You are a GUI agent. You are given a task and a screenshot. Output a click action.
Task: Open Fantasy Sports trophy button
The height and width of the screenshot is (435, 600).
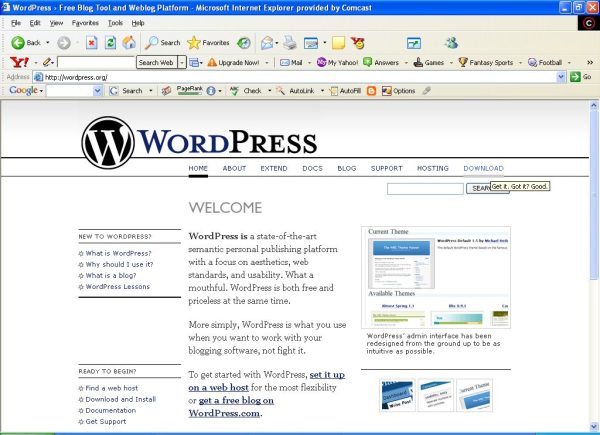(486, 62)
